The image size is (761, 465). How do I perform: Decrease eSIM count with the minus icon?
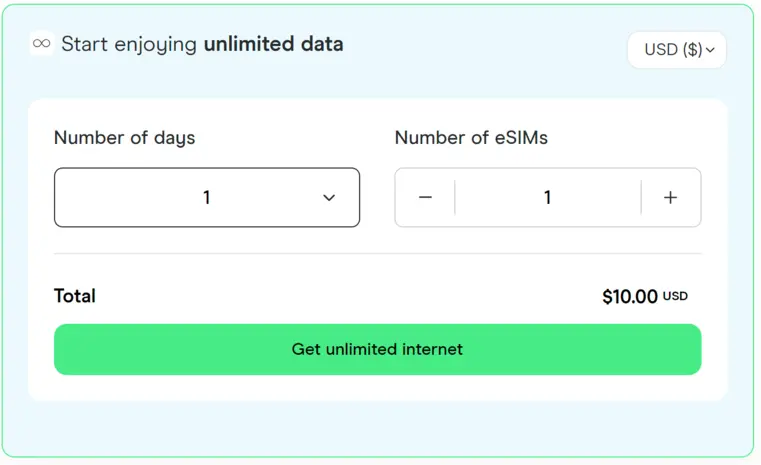425,198
